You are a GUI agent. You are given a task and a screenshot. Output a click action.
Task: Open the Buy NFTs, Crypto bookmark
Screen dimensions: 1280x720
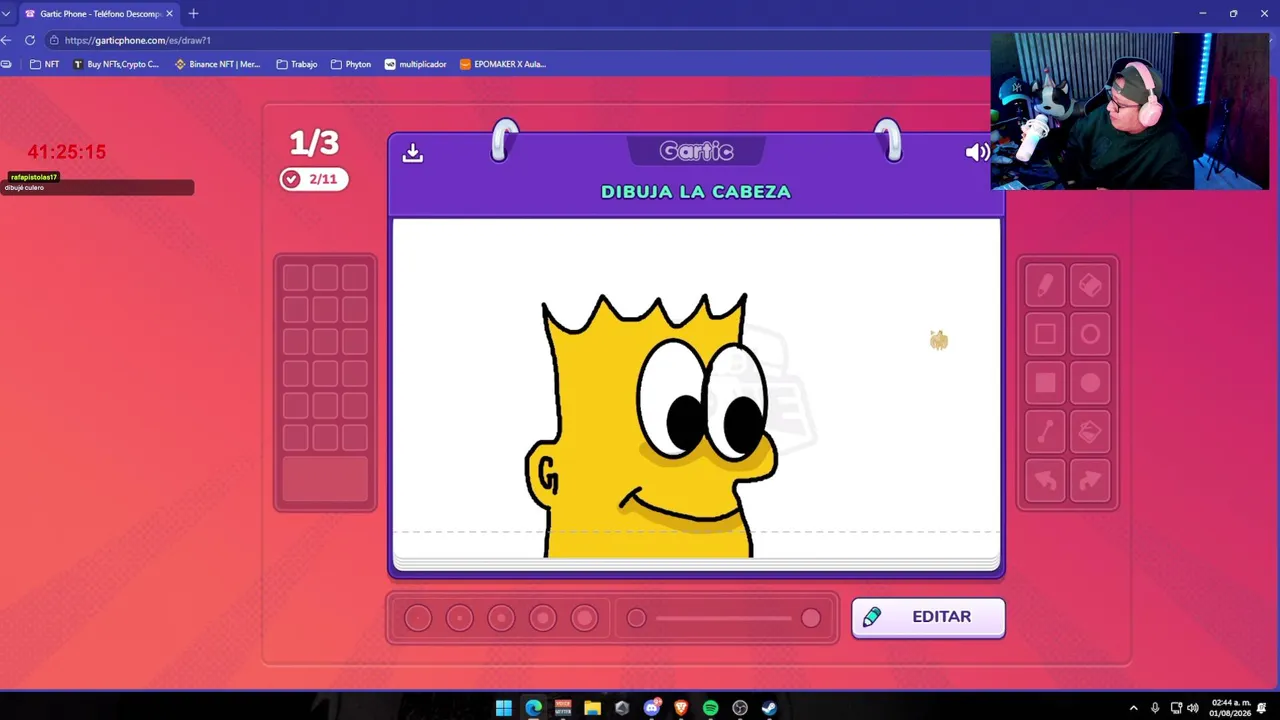[x=116, y=64]
